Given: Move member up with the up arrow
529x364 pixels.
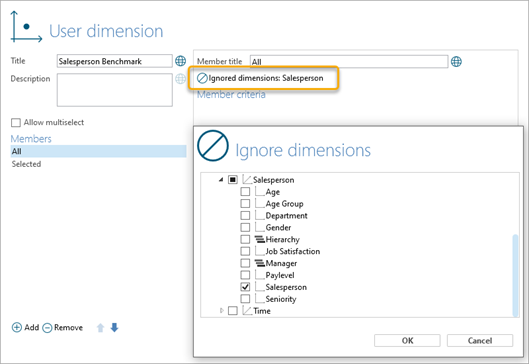Looking at the screenshot, I should [x=100, y=328].
